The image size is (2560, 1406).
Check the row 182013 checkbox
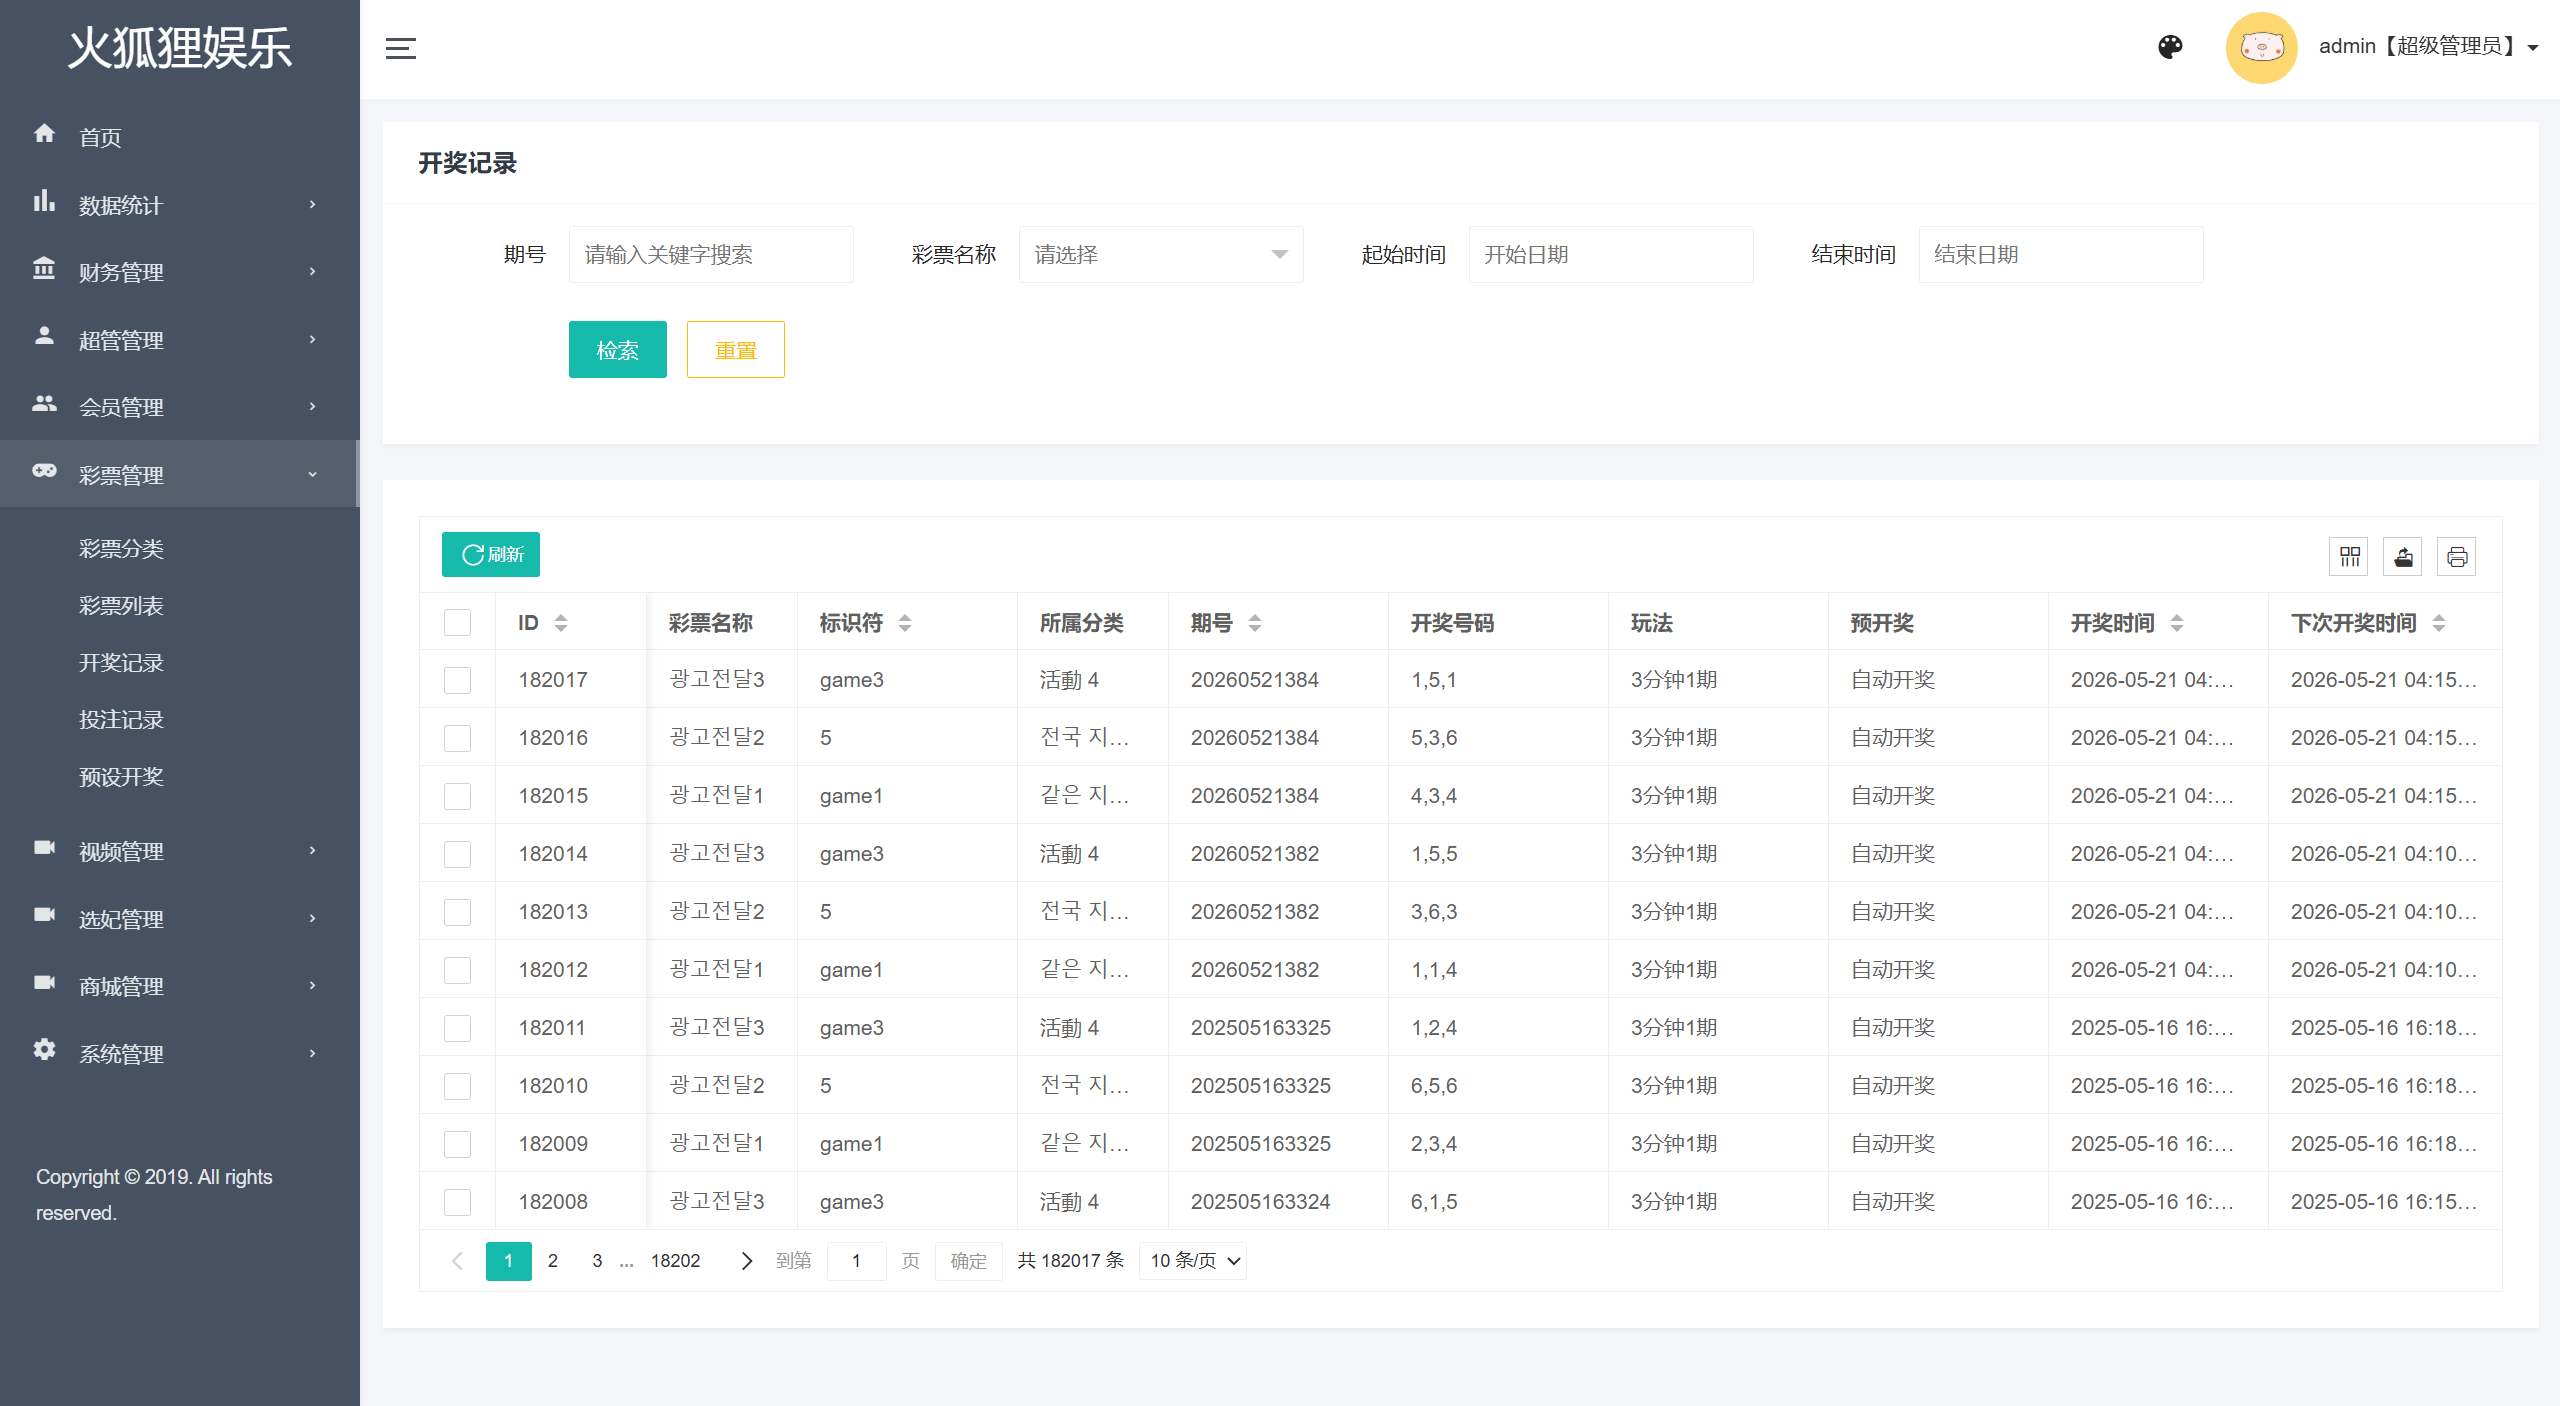457,913
